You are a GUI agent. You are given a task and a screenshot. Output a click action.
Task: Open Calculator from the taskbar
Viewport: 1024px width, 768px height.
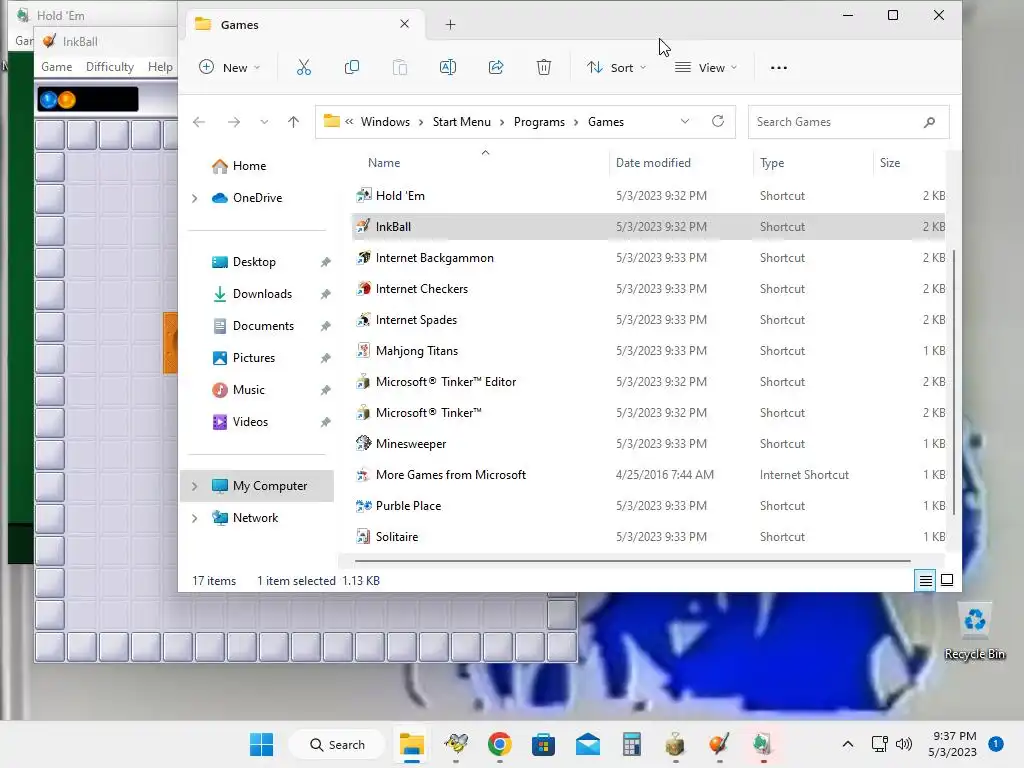click(632, 744)
